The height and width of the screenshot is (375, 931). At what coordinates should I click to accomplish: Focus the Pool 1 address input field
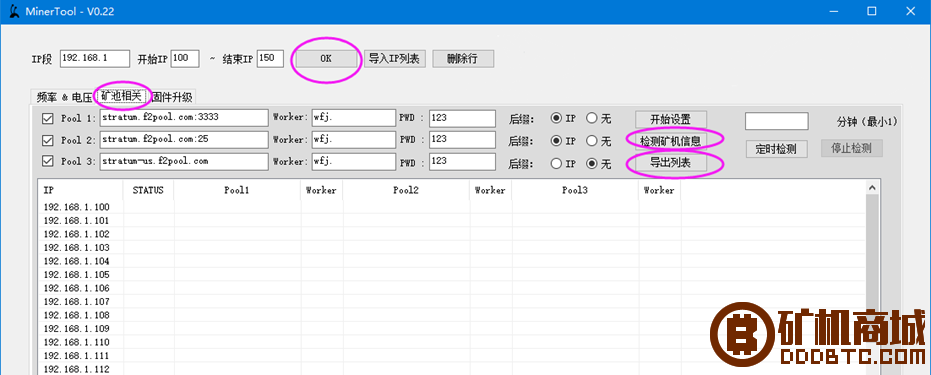[x=183, y=117]
